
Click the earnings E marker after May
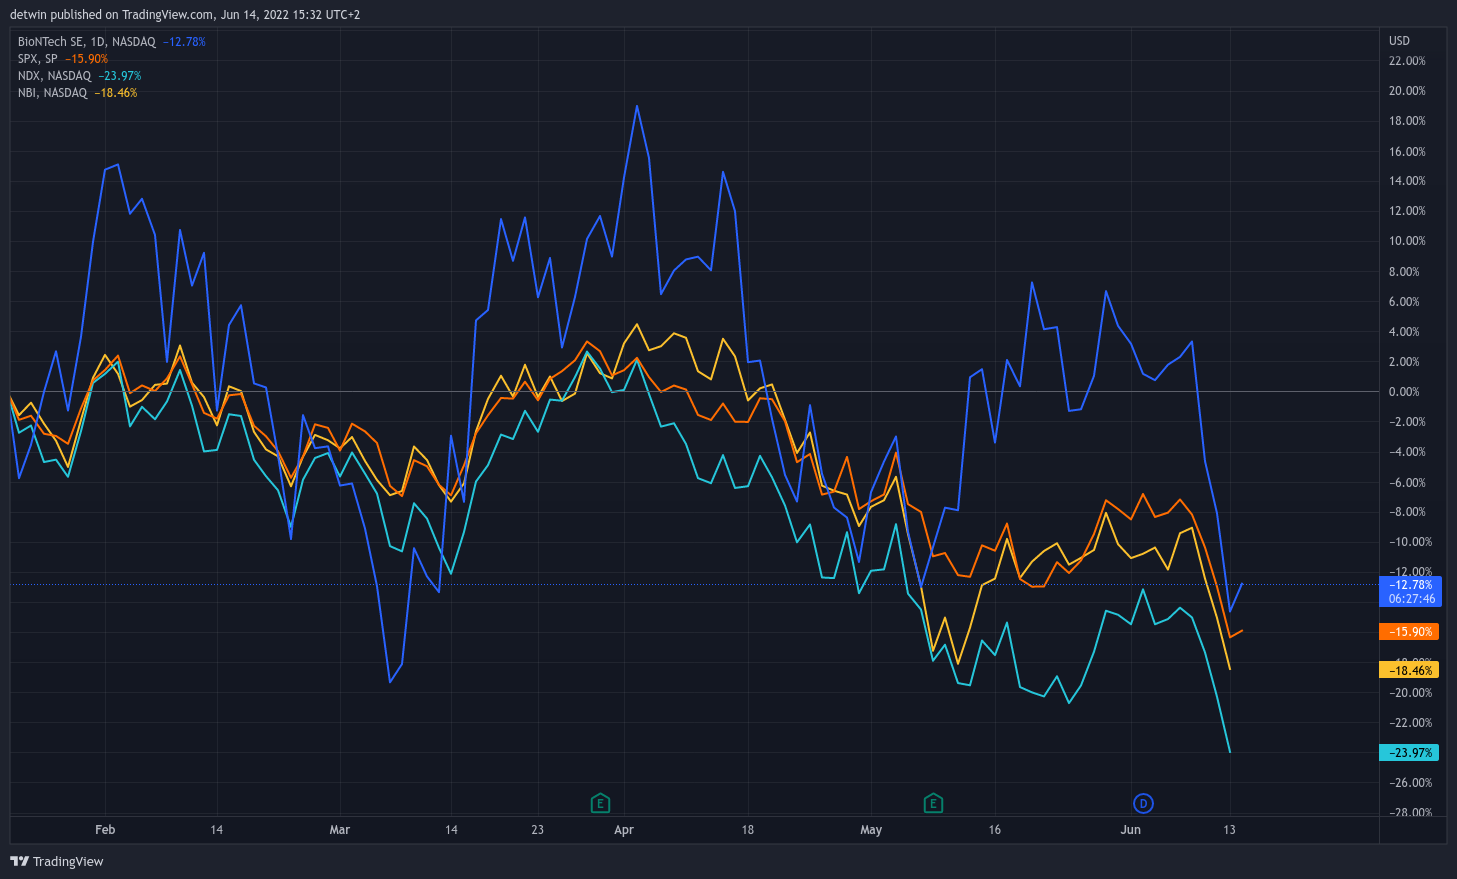tap(933, 803)
